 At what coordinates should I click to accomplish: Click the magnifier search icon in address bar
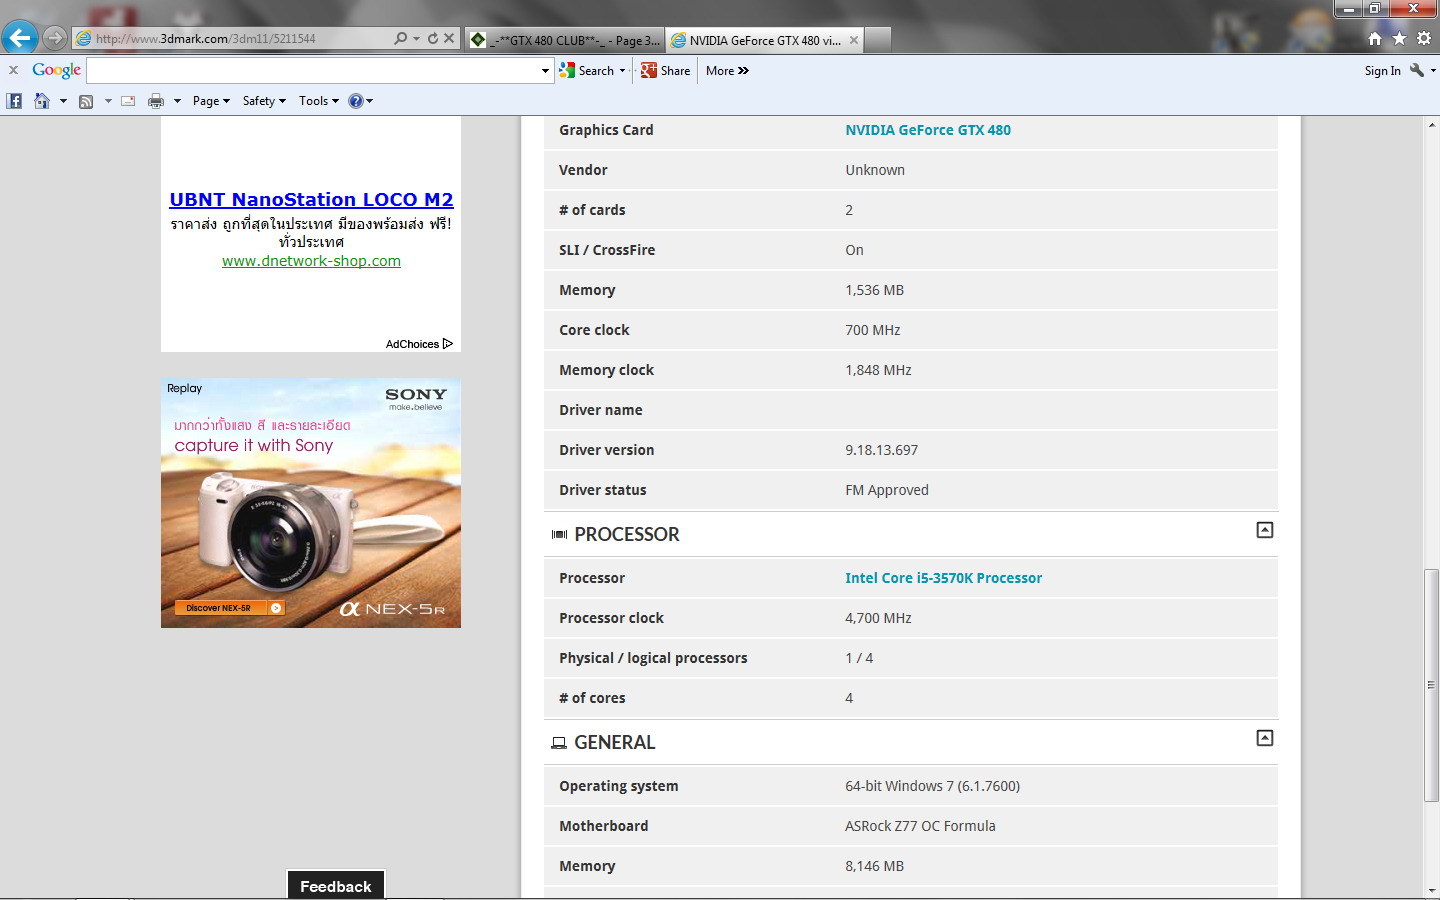pos(401,38)
